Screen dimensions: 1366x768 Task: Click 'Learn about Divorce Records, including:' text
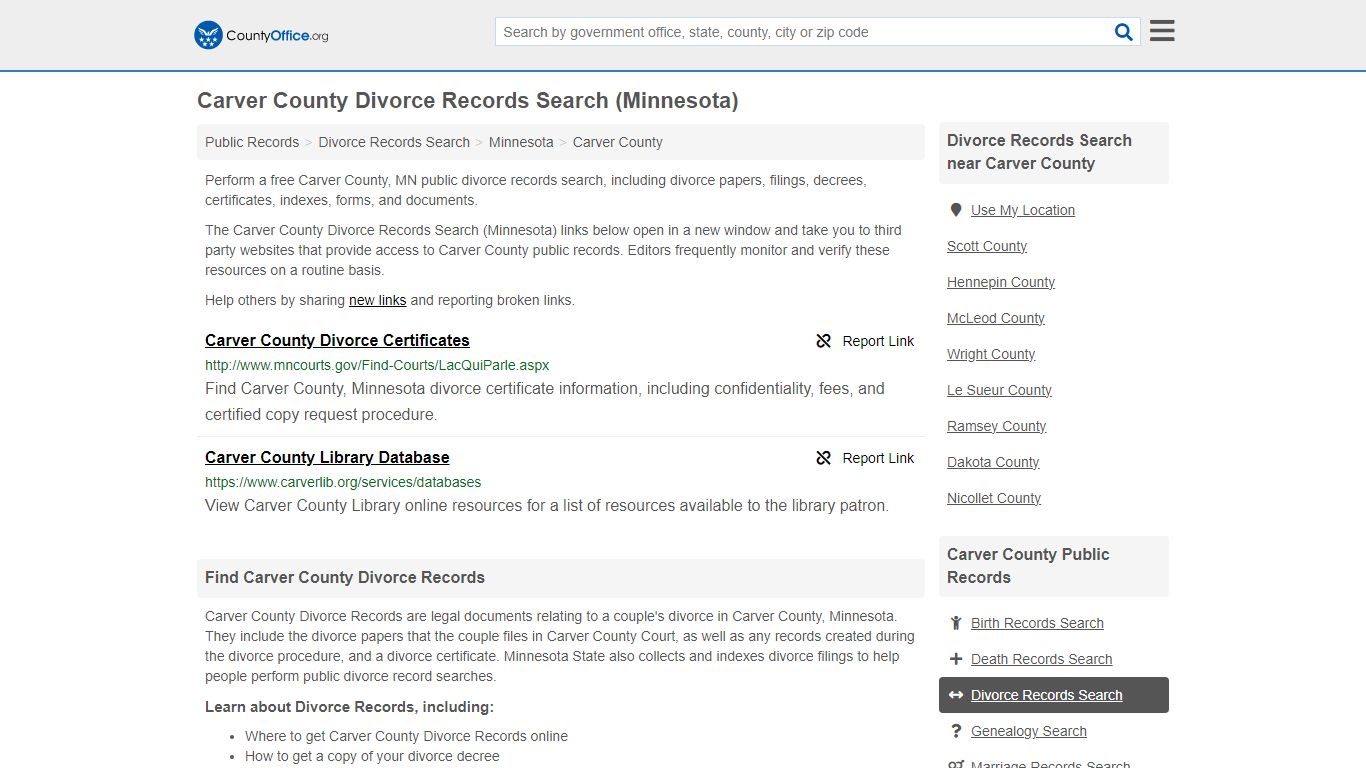tap(349, 707)
